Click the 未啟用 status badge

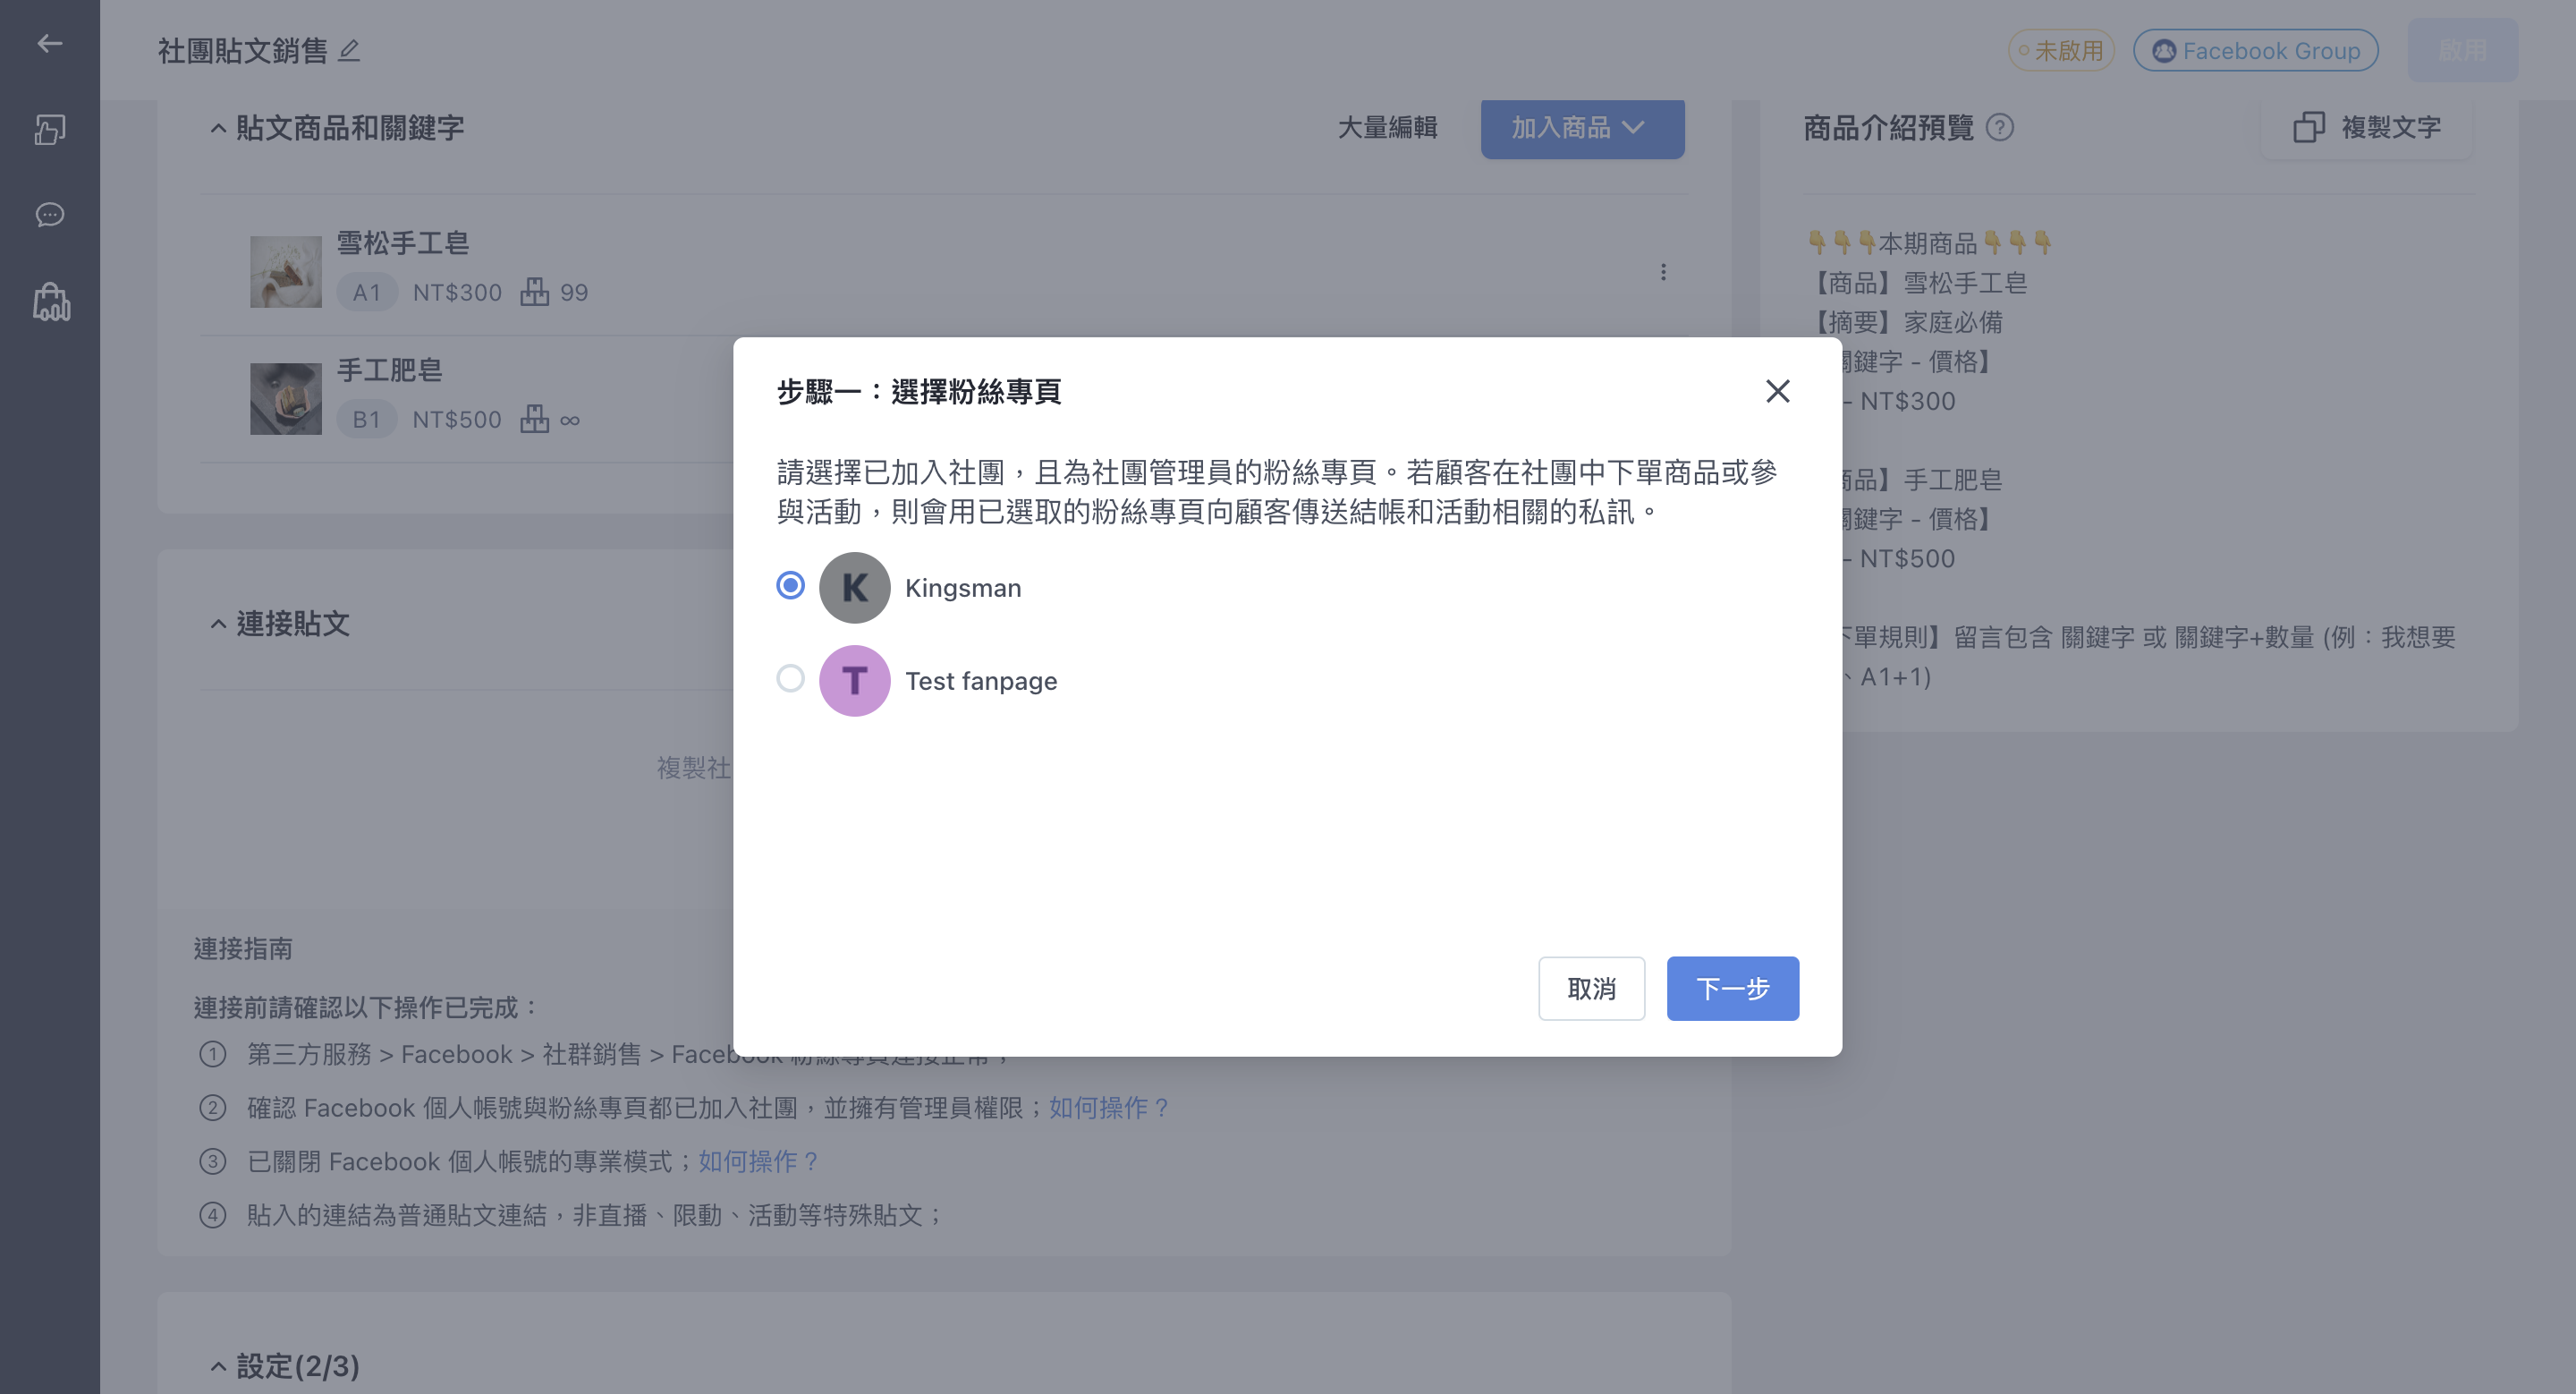[x=2061, y=50]
